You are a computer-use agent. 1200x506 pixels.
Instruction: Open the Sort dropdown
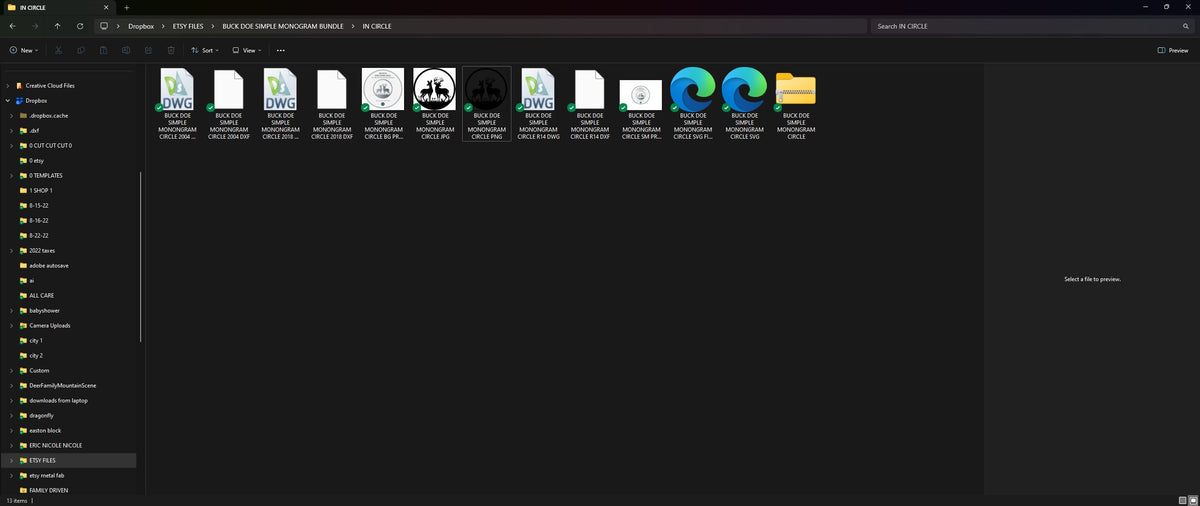pos(205,50)
